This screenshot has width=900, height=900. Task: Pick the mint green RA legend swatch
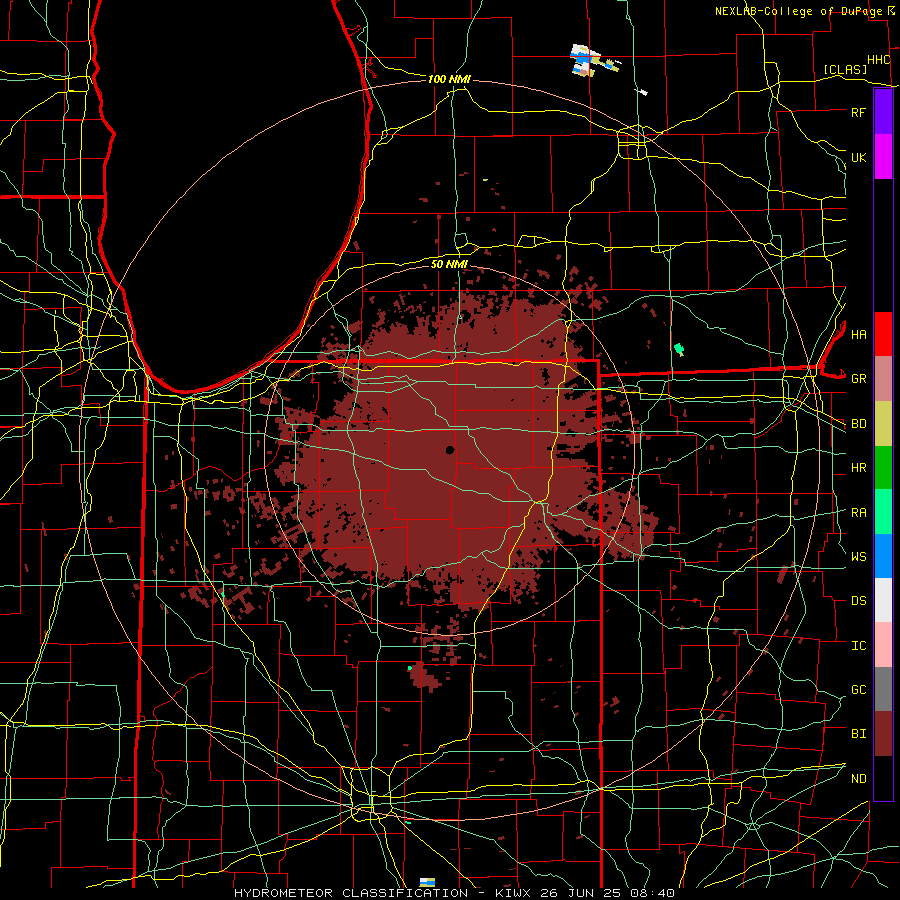click(x=883, y=511)
